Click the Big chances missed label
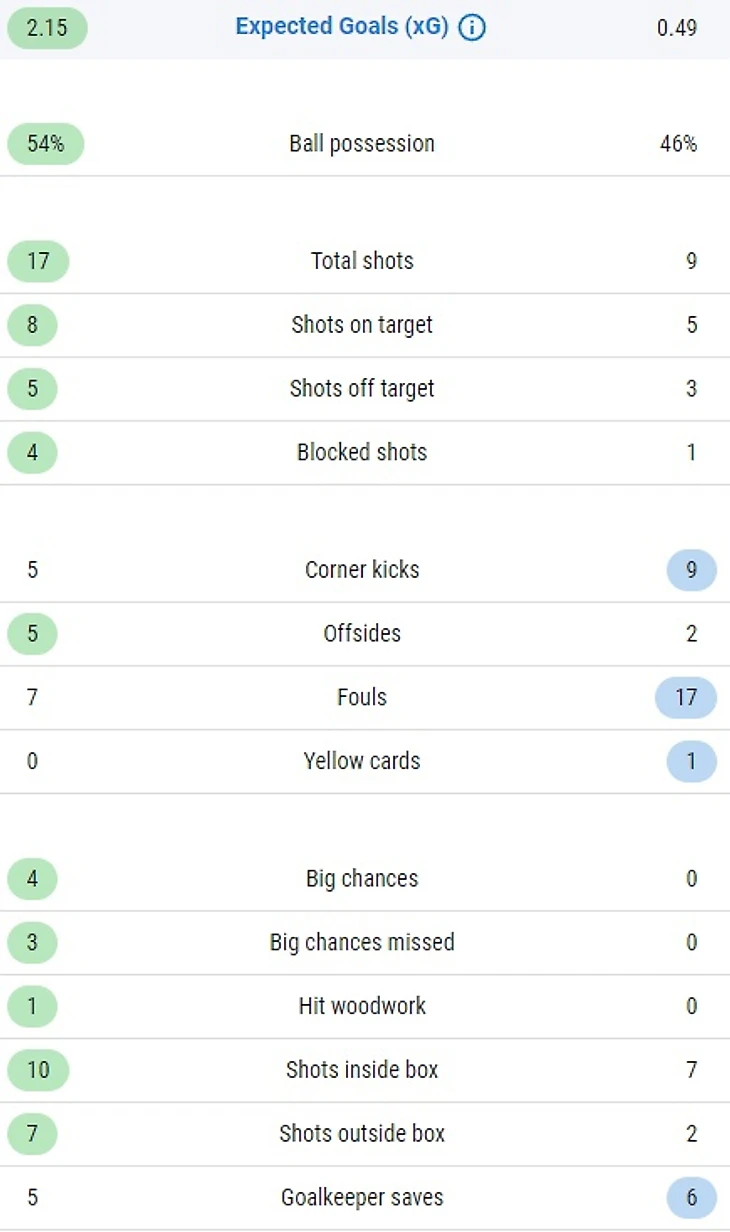This screenshot has height=1232, width=730. (x=362, y=943)
